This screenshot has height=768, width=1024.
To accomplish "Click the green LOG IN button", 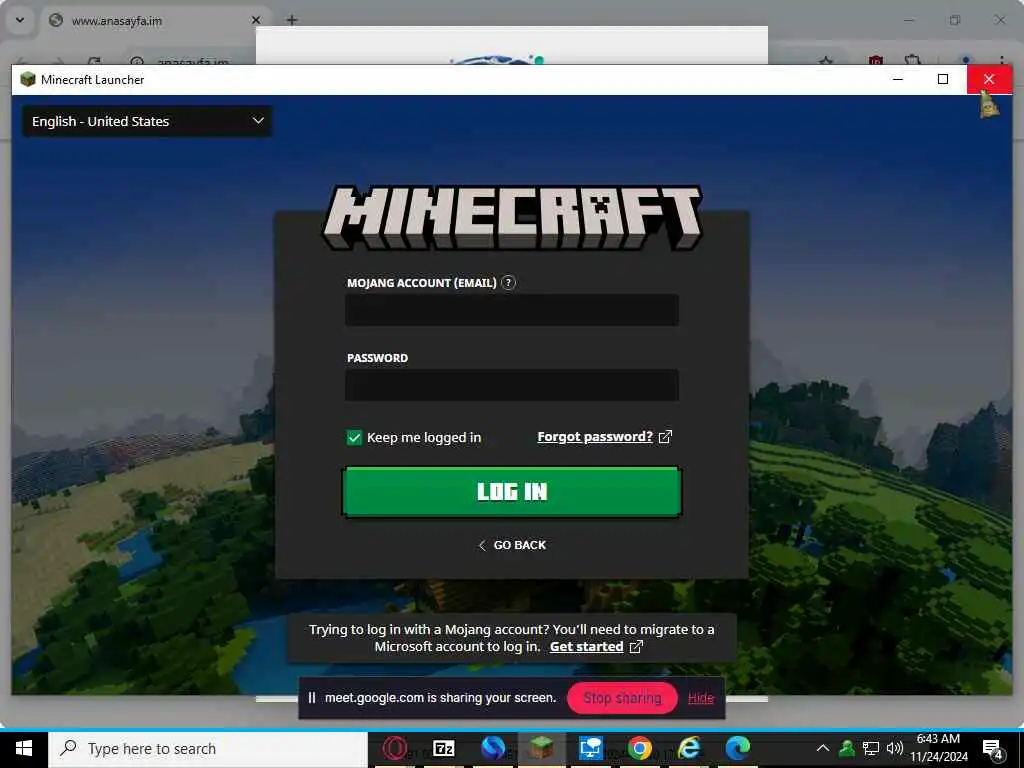I will (x=512, y=492).
